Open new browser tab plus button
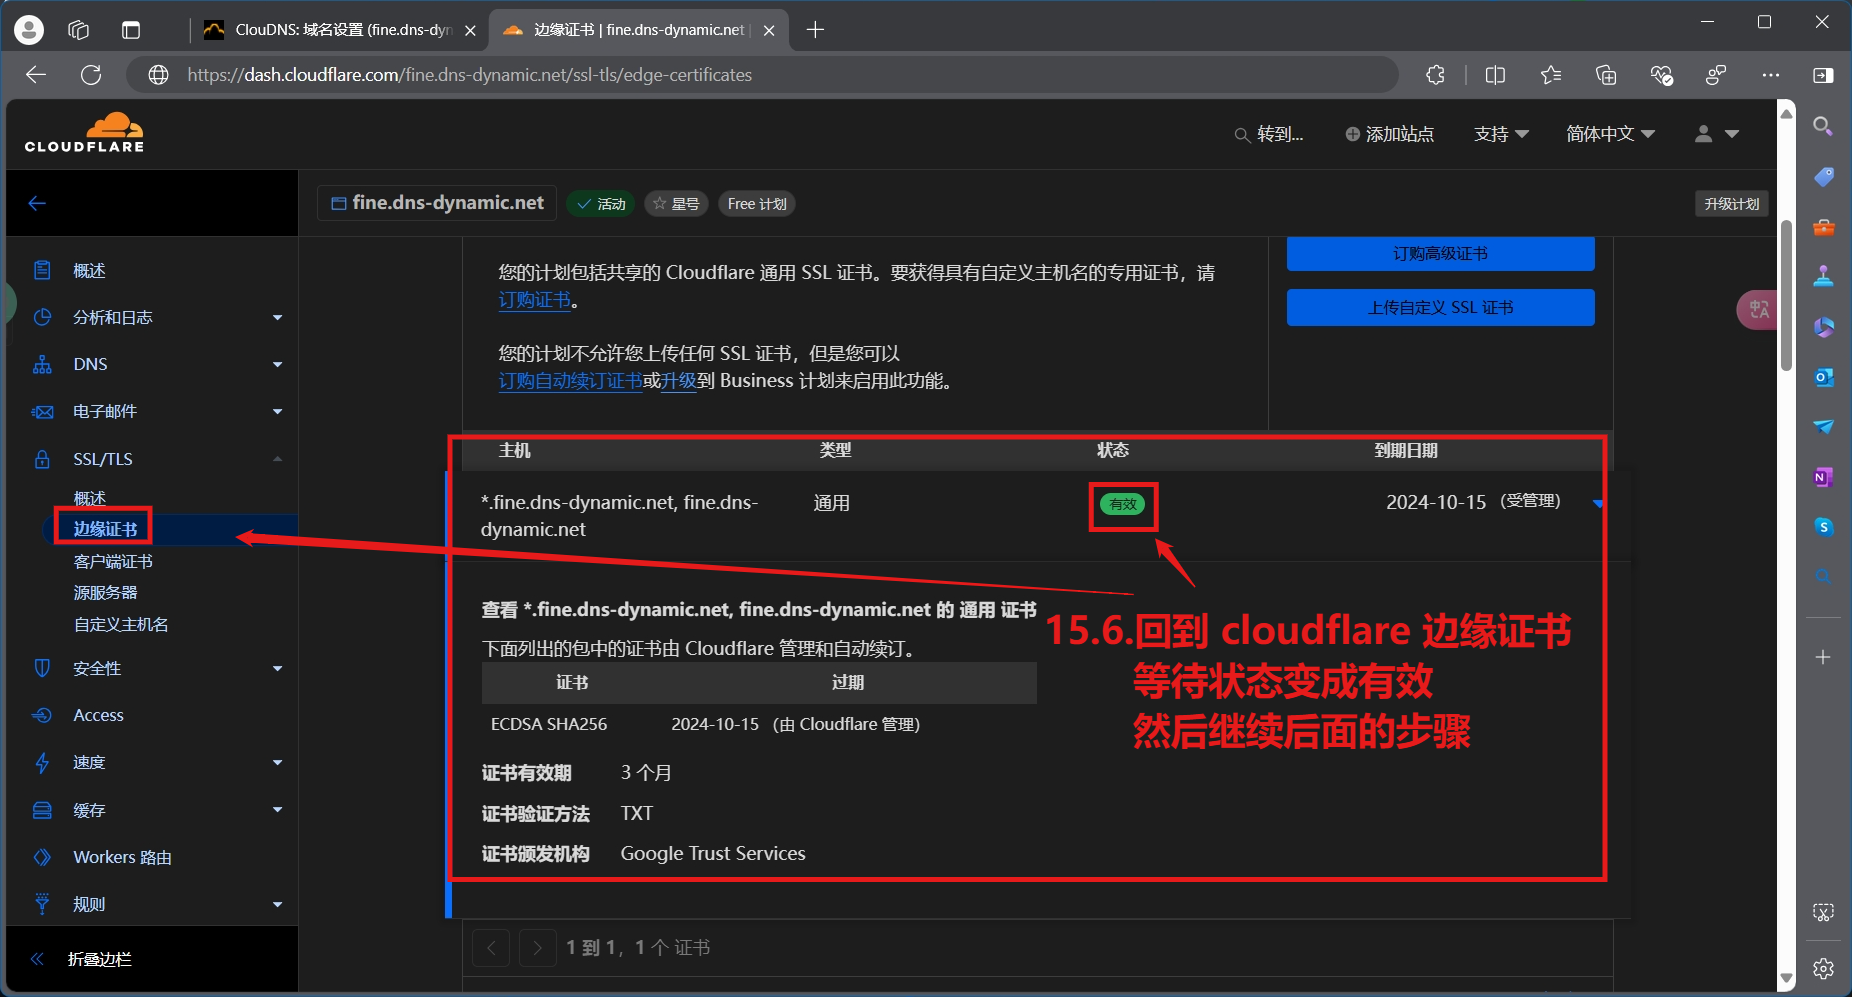This screenshot has width=1852, height=997. coord(815,30)
